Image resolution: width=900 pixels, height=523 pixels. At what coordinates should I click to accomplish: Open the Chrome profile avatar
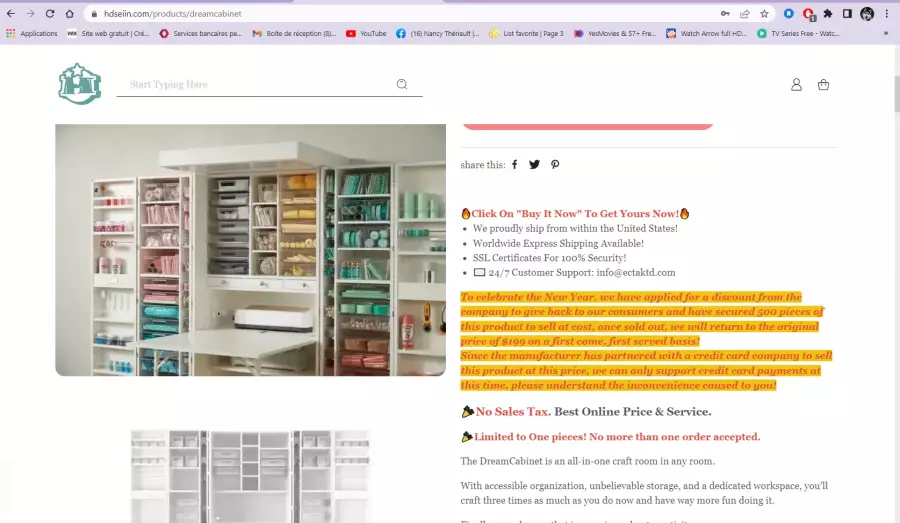tap(867, 14)
